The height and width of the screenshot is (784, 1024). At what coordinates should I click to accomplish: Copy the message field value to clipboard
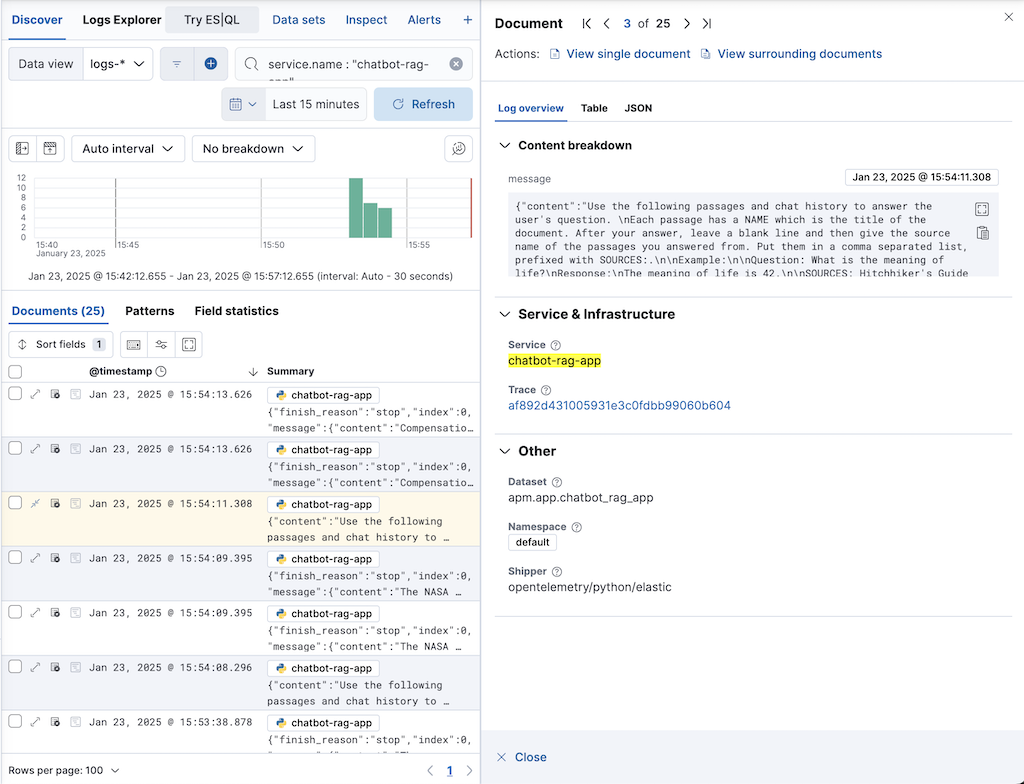(982, 233)
